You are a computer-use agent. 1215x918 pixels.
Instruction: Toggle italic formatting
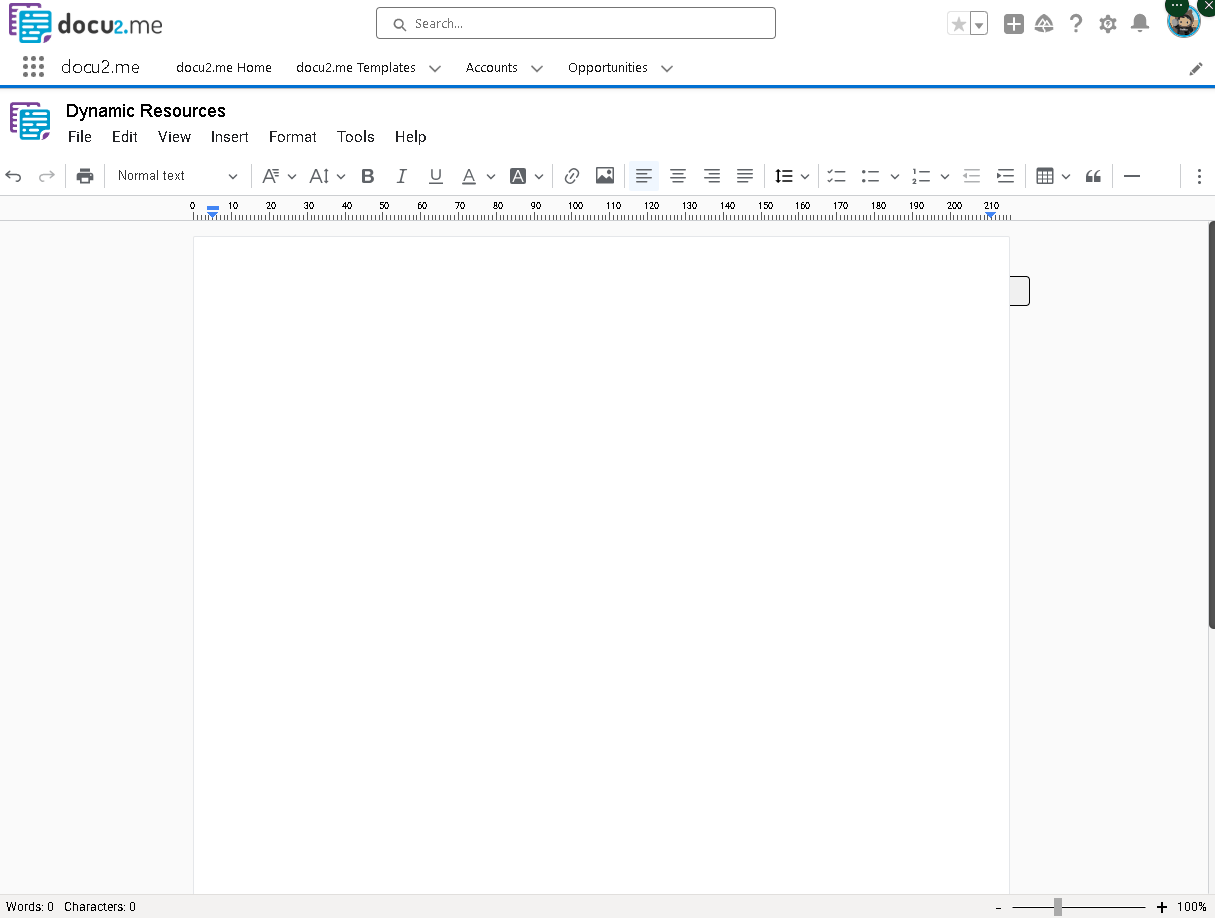(x=402, y=176)
